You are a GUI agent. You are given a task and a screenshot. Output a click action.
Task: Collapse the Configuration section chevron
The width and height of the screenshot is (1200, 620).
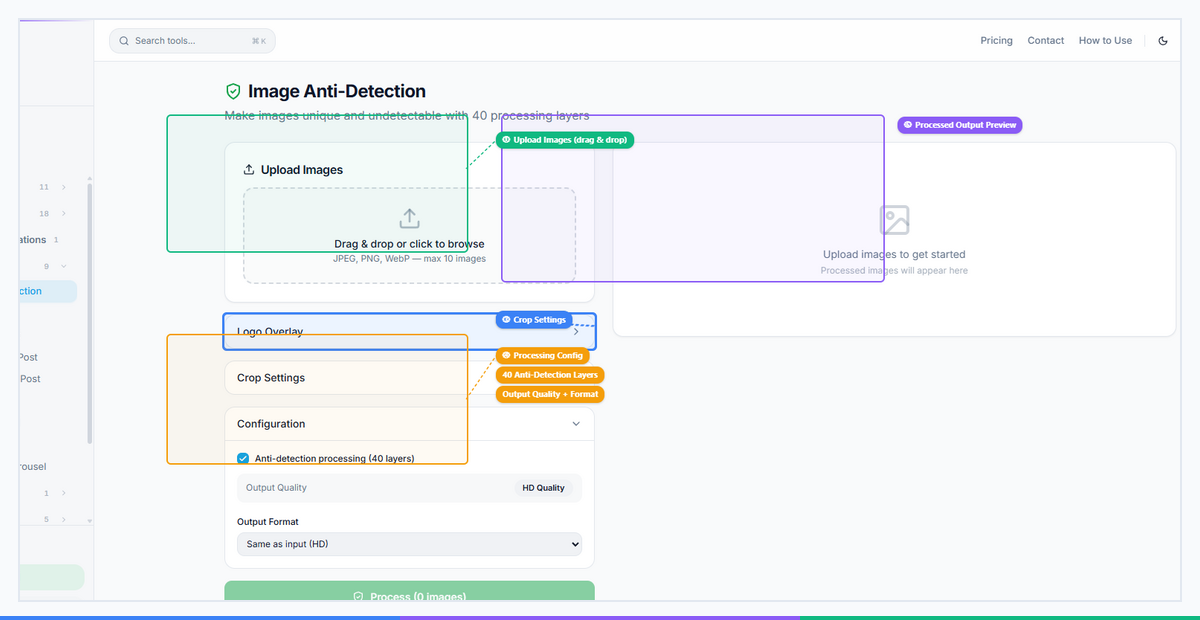coord(576,424)
